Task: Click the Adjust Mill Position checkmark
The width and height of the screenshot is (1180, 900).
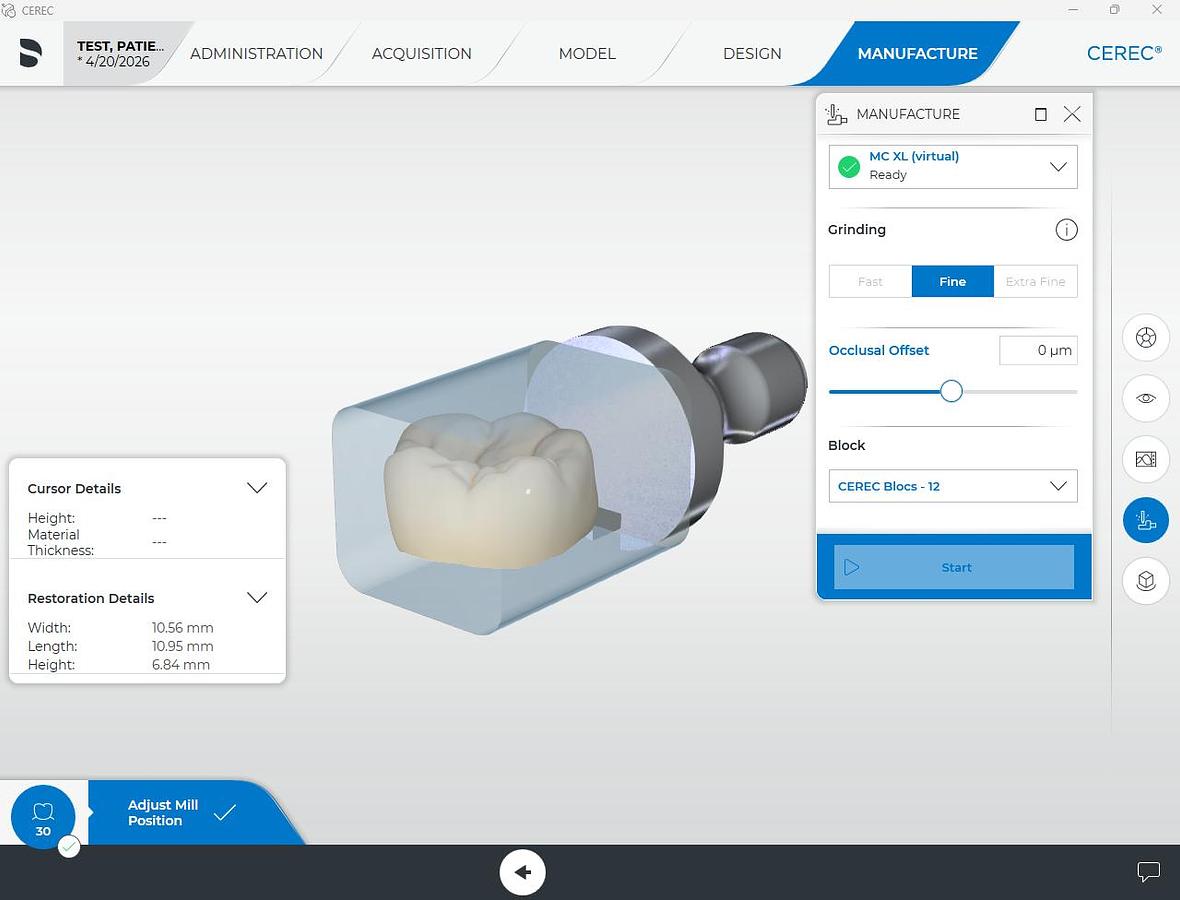Action: [224, 813]
